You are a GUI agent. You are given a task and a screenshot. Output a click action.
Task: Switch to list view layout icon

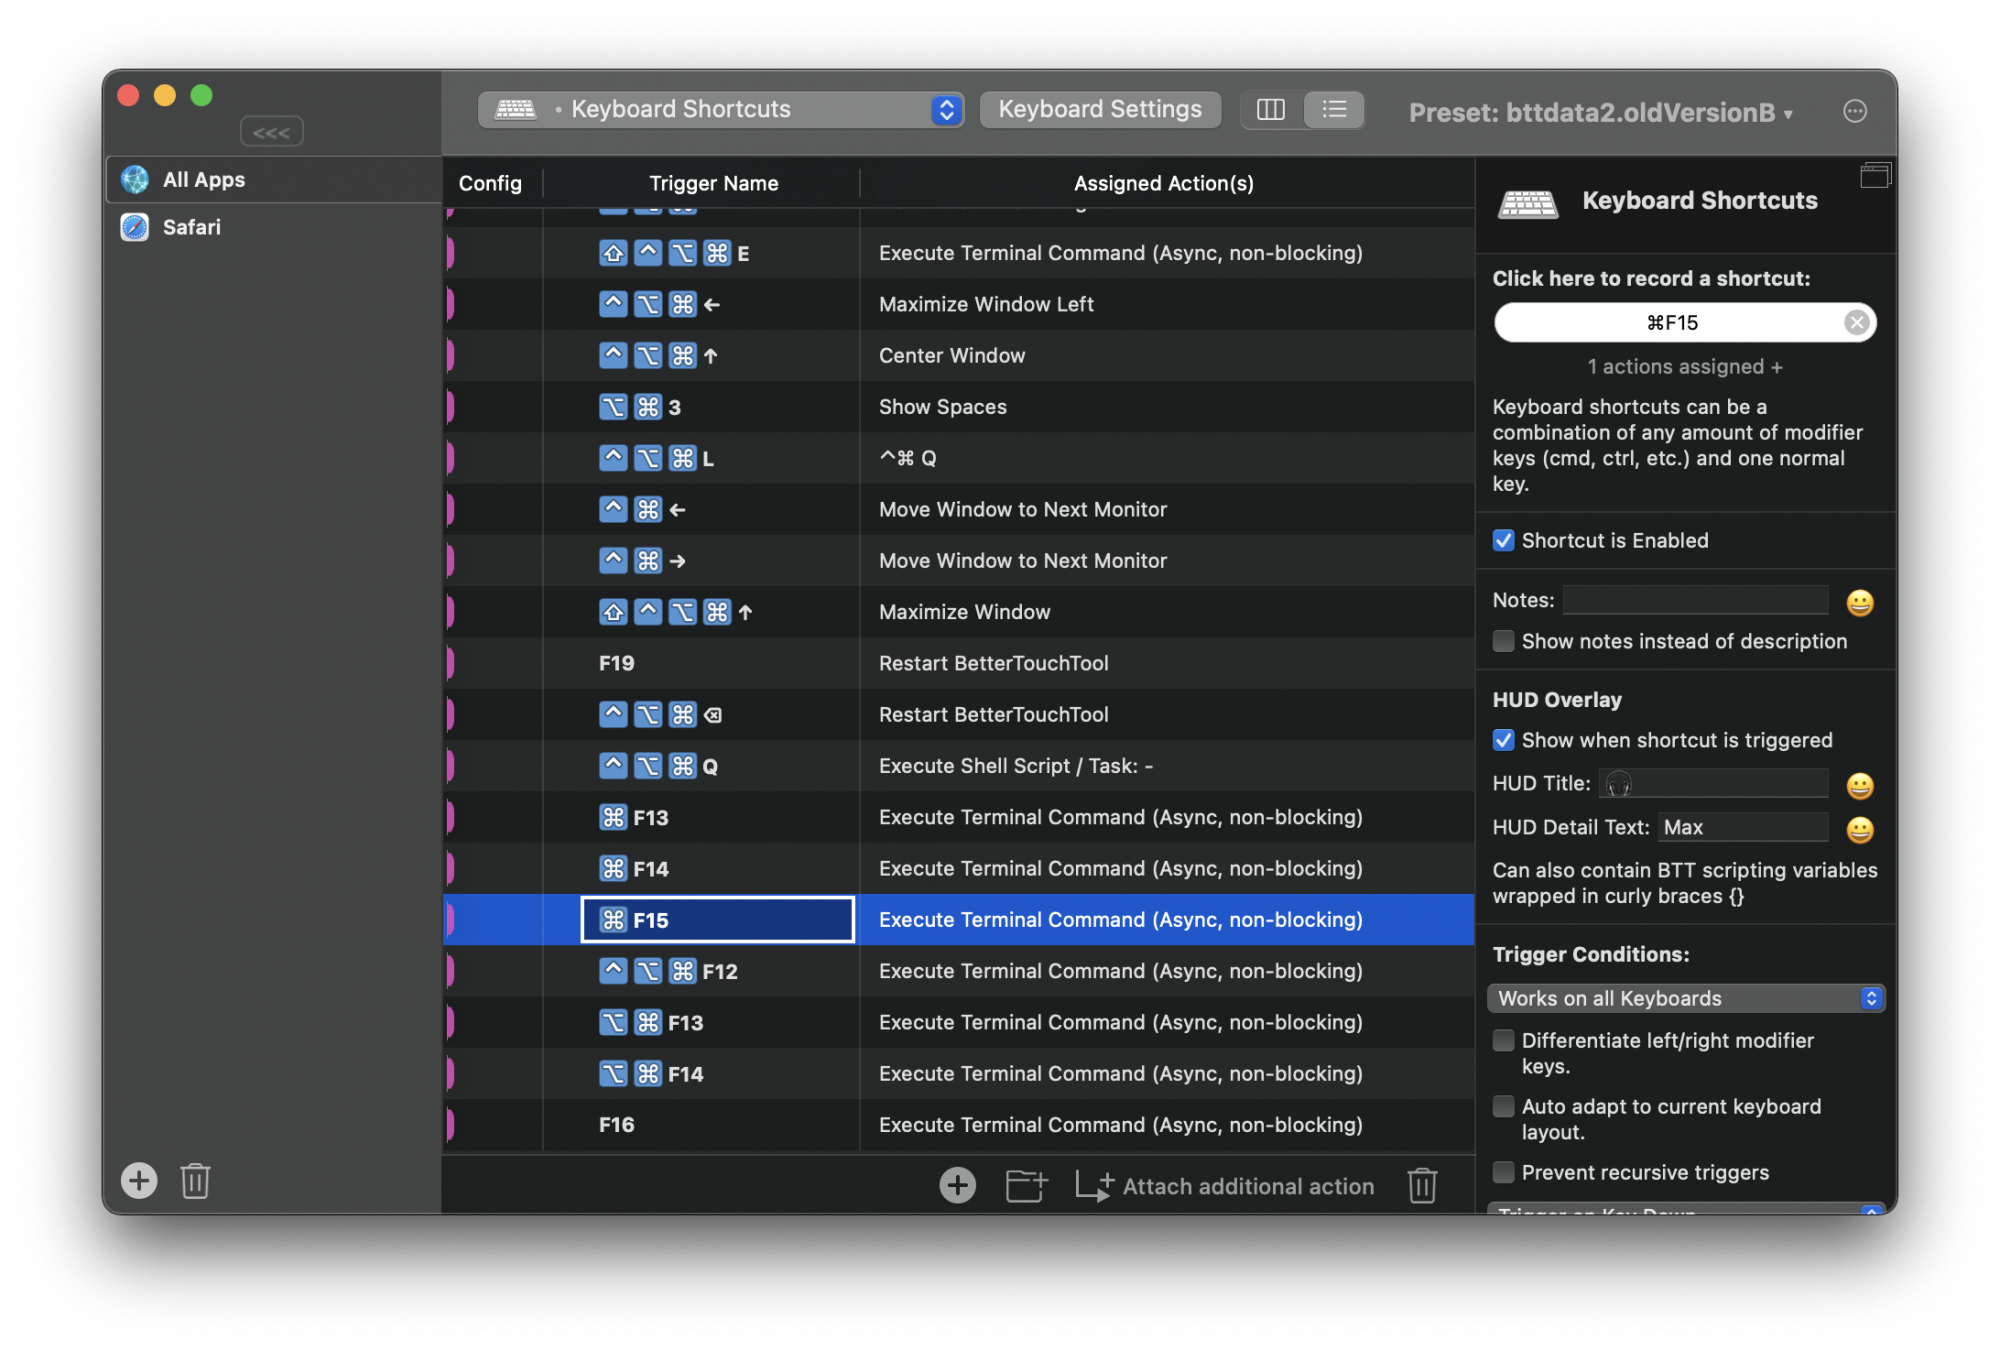[x=1334, y=109]
